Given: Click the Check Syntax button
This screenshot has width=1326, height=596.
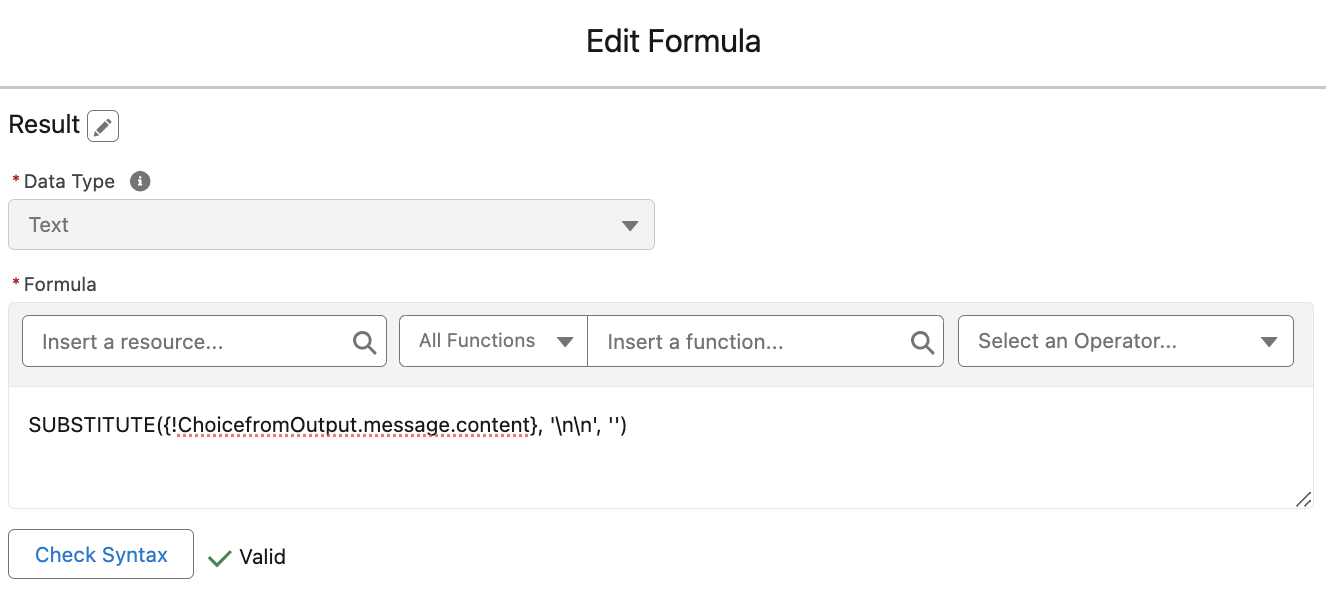Looking at the screenshot, I should 100,554.
